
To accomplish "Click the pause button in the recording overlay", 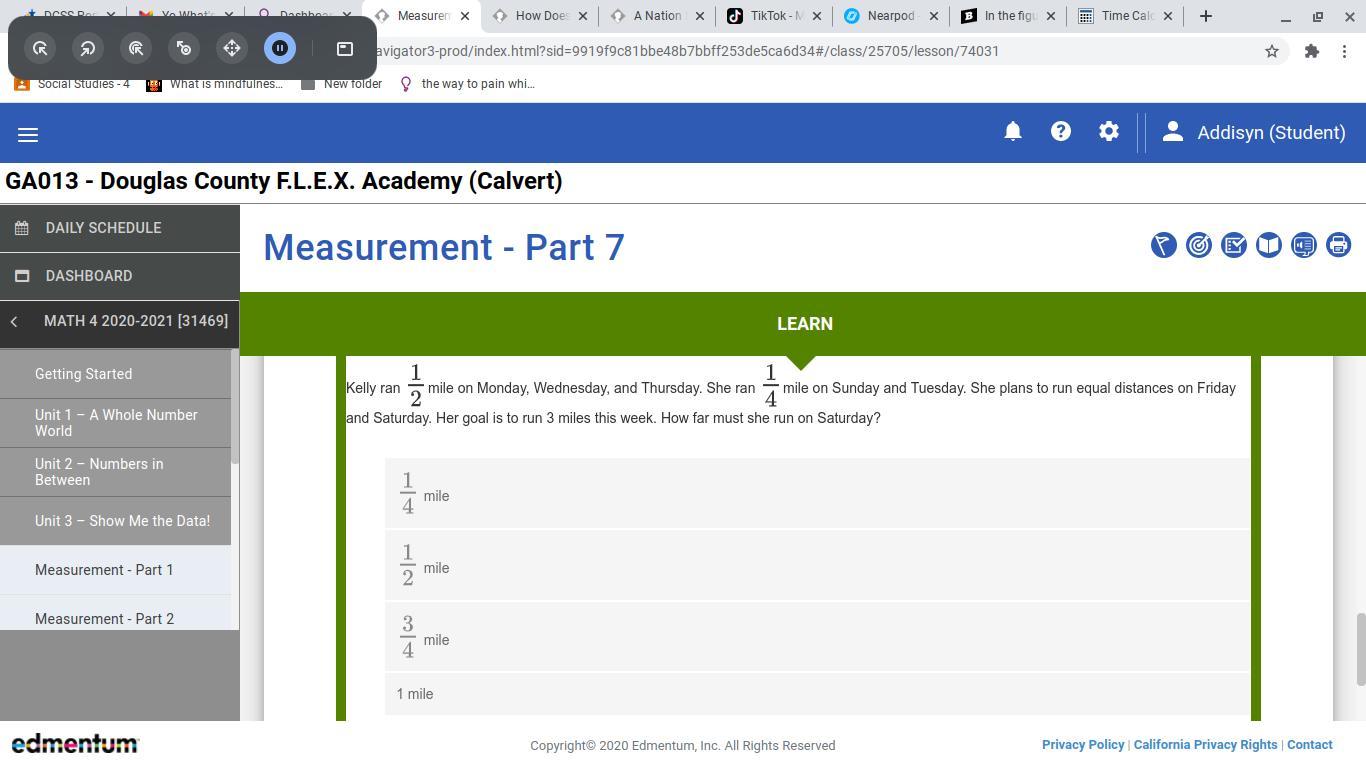I will point(280,48).
